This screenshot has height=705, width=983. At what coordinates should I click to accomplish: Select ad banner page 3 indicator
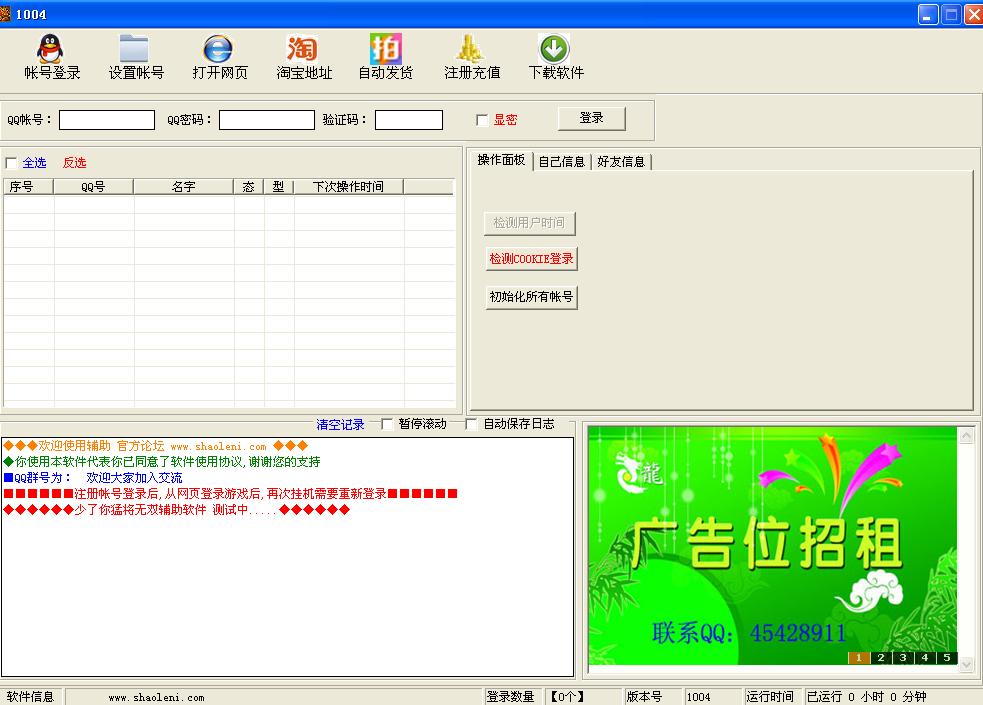[903, 657]
